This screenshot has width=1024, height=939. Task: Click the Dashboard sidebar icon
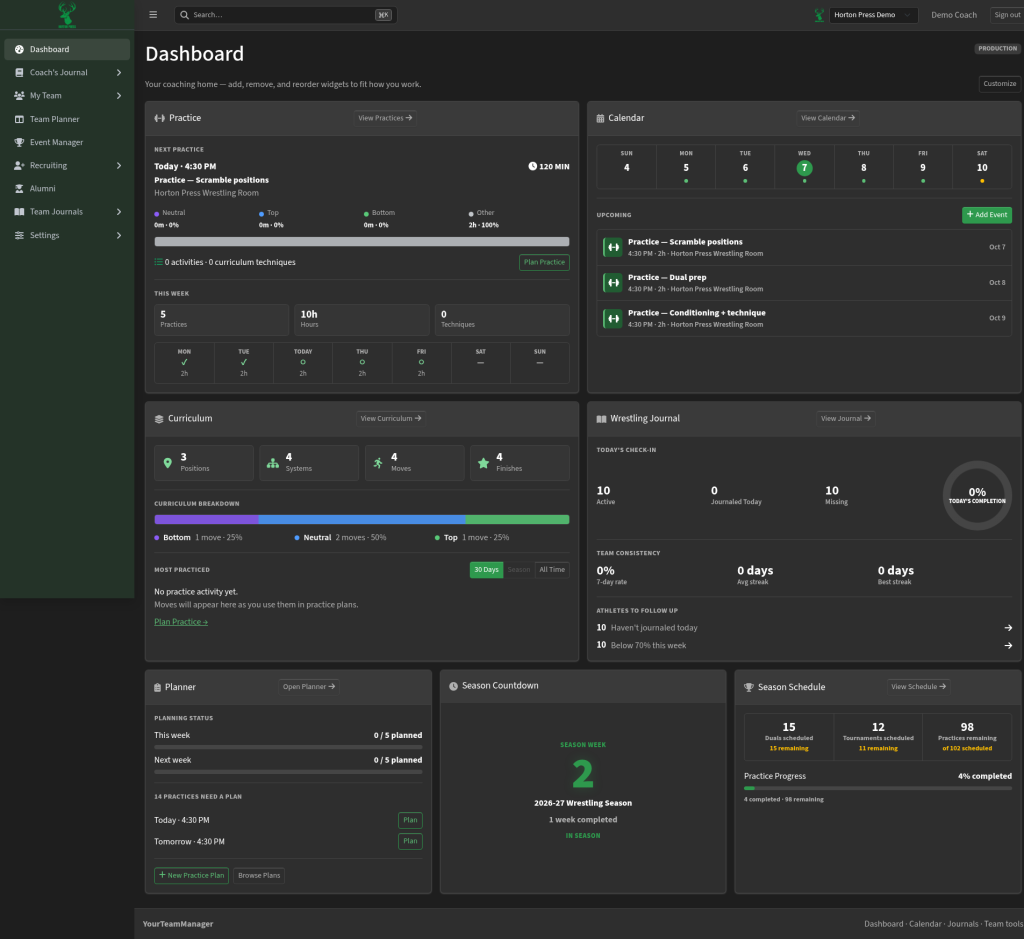[19, 49]
